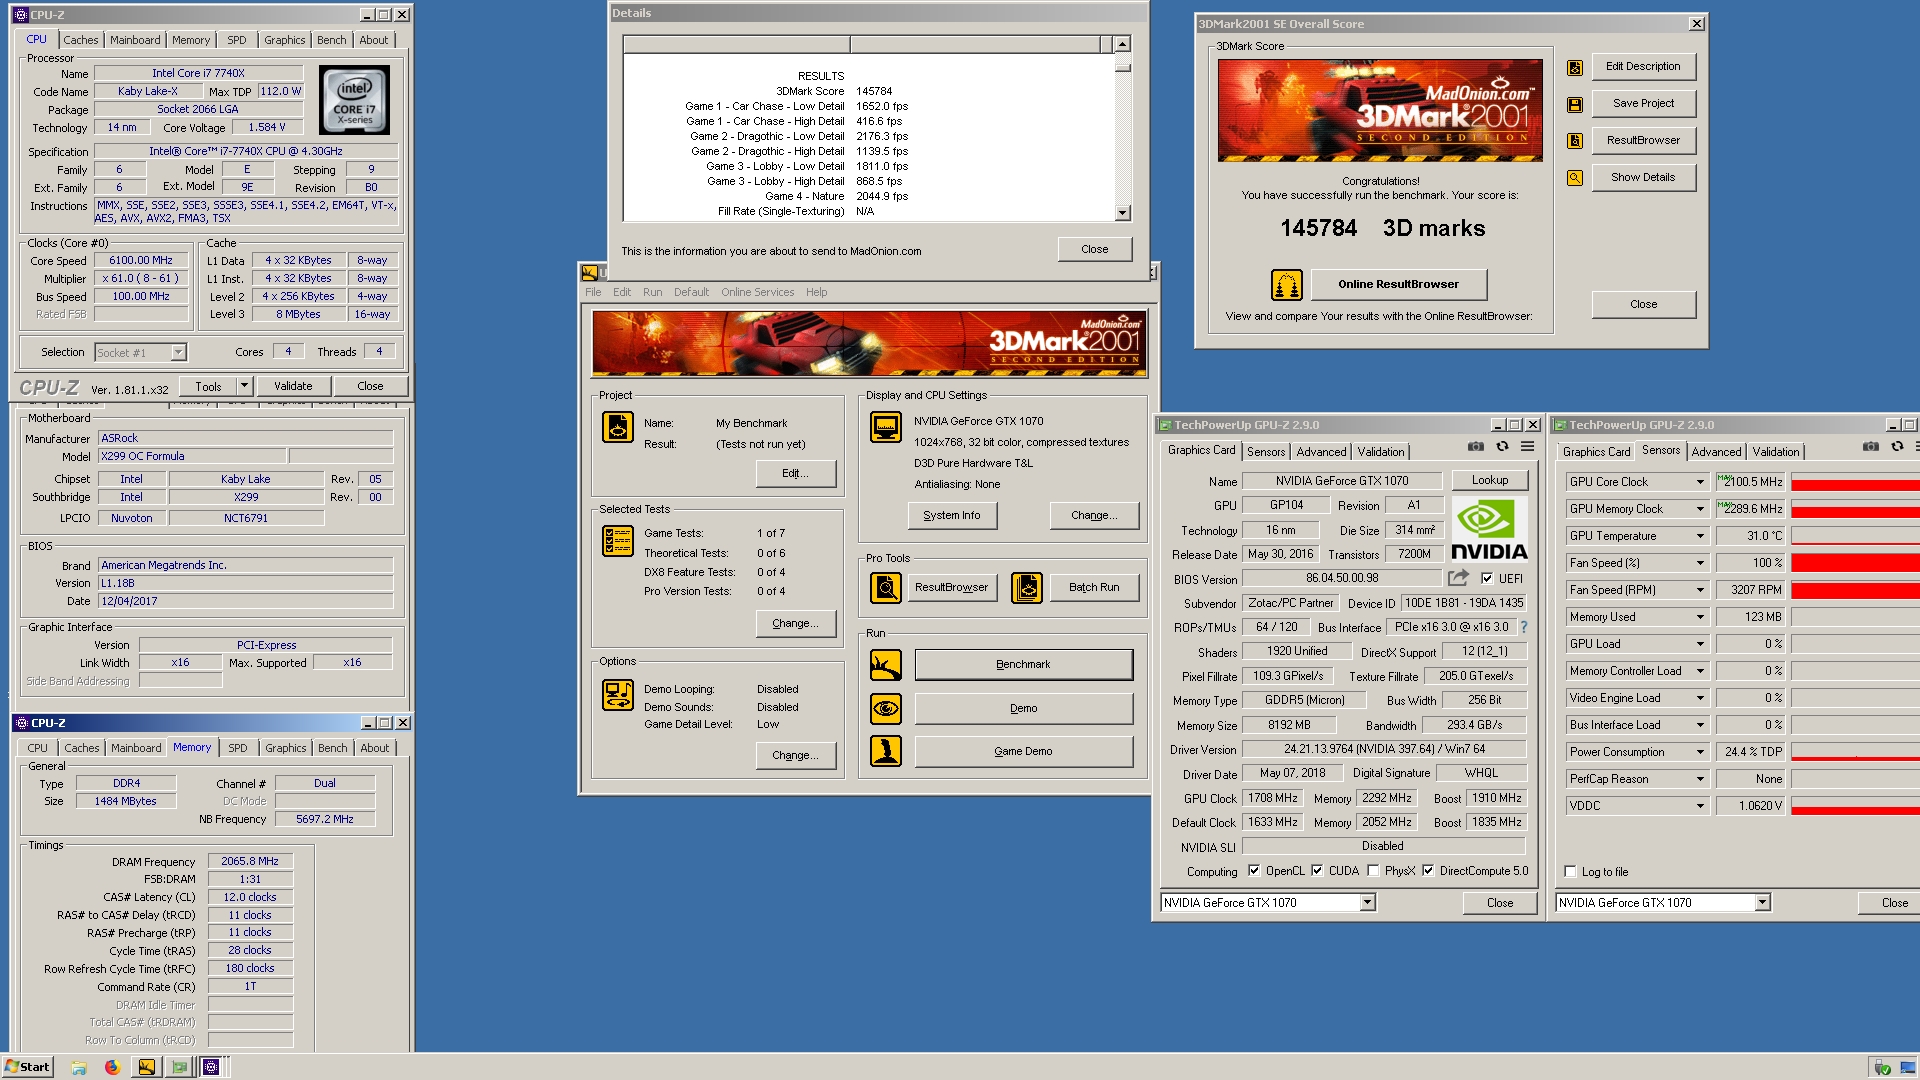Select the GPU-Z taskbar button
This screenshot has height=1080, width=1920.
tap(179, 1067)
